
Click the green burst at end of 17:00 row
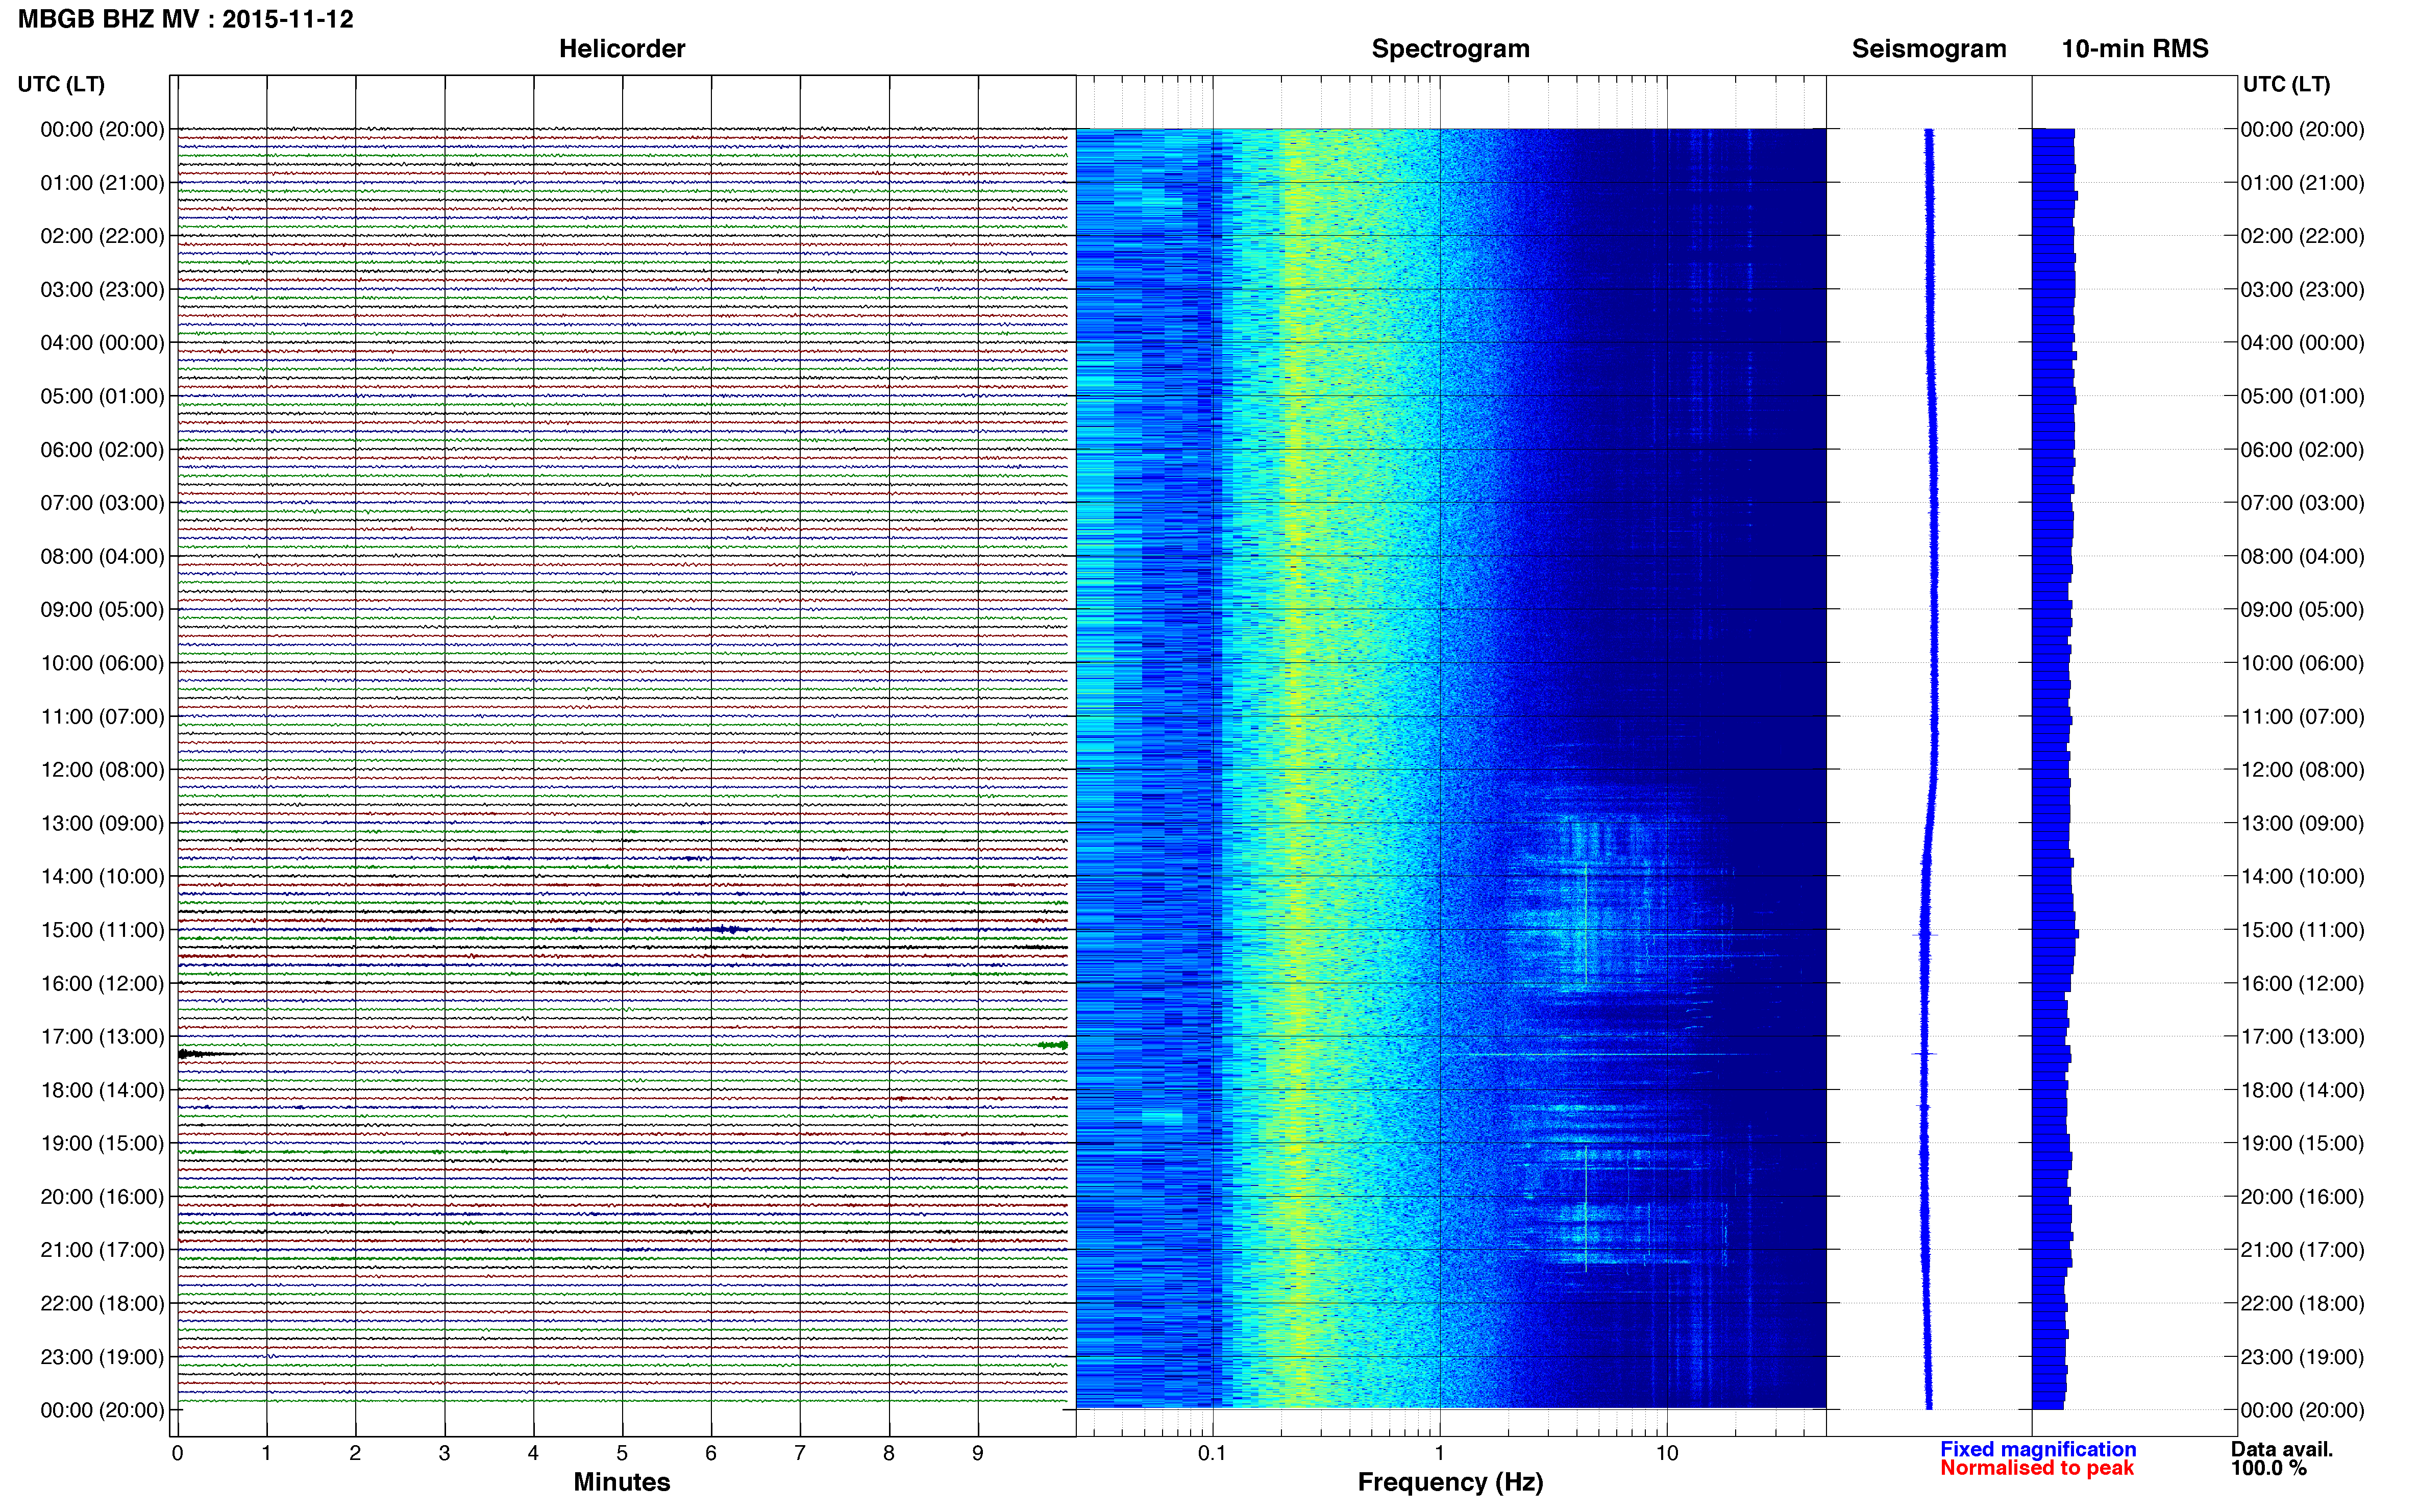(1053, 1045)
